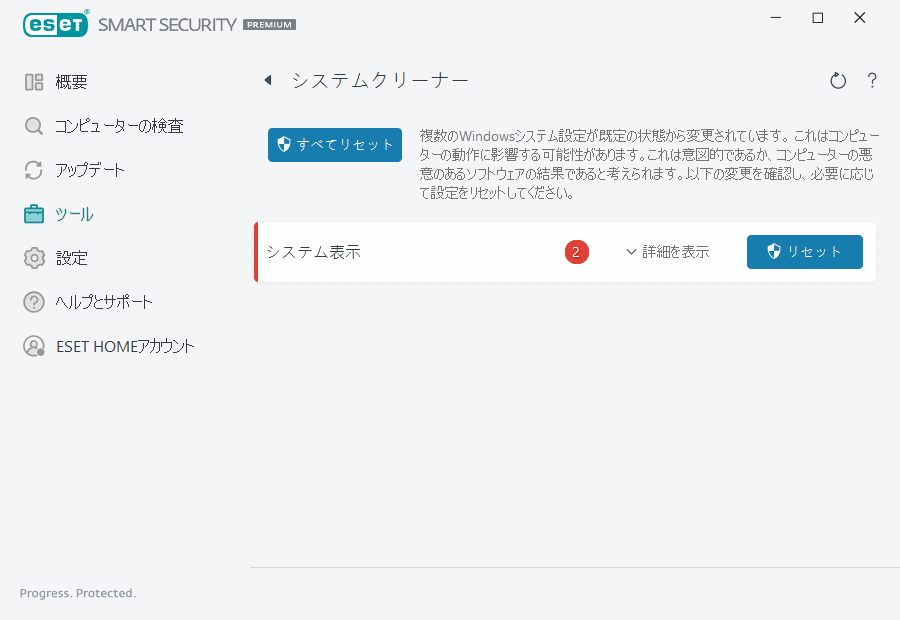Click the Progress. Protected. status text
Viewport: 900px width, 620px height.
tap(77, 593)
